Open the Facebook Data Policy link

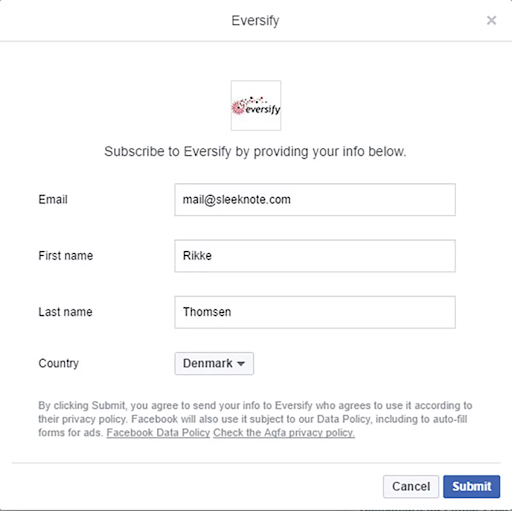tap(158, 433)
